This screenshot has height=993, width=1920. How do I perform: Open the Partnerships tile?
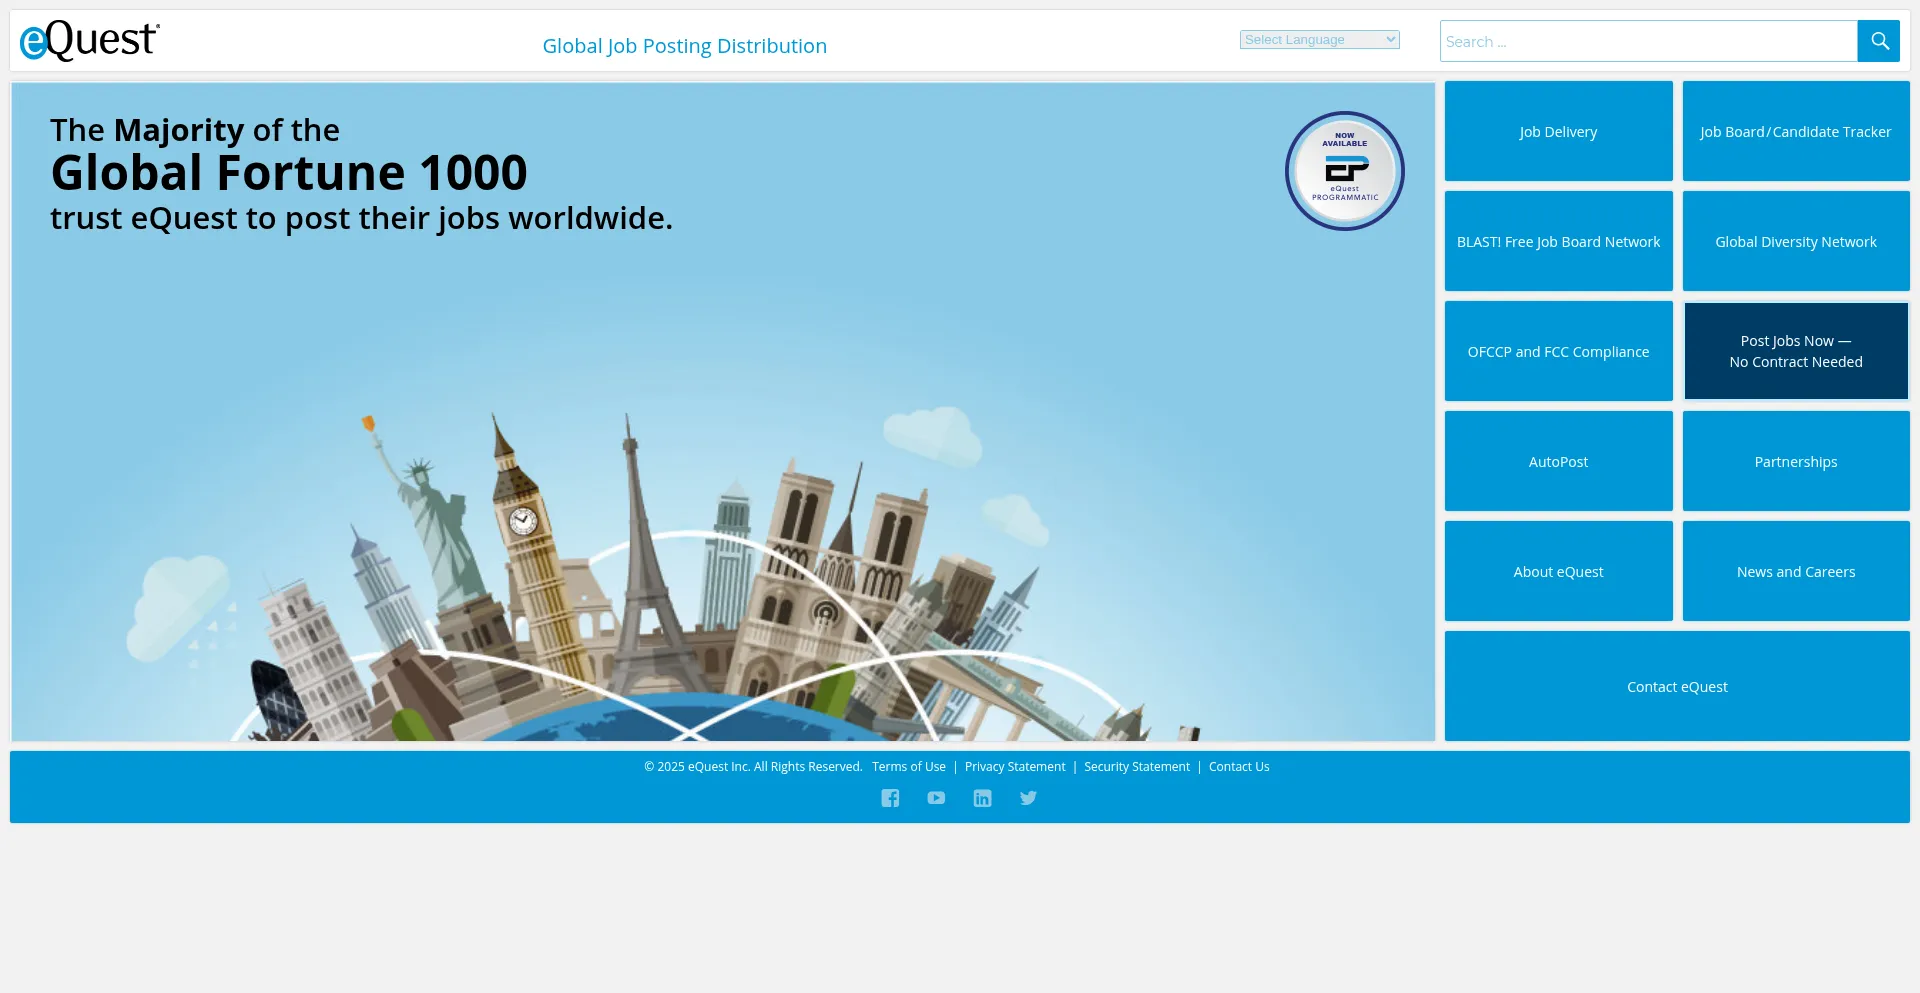tap(1796, 461)
